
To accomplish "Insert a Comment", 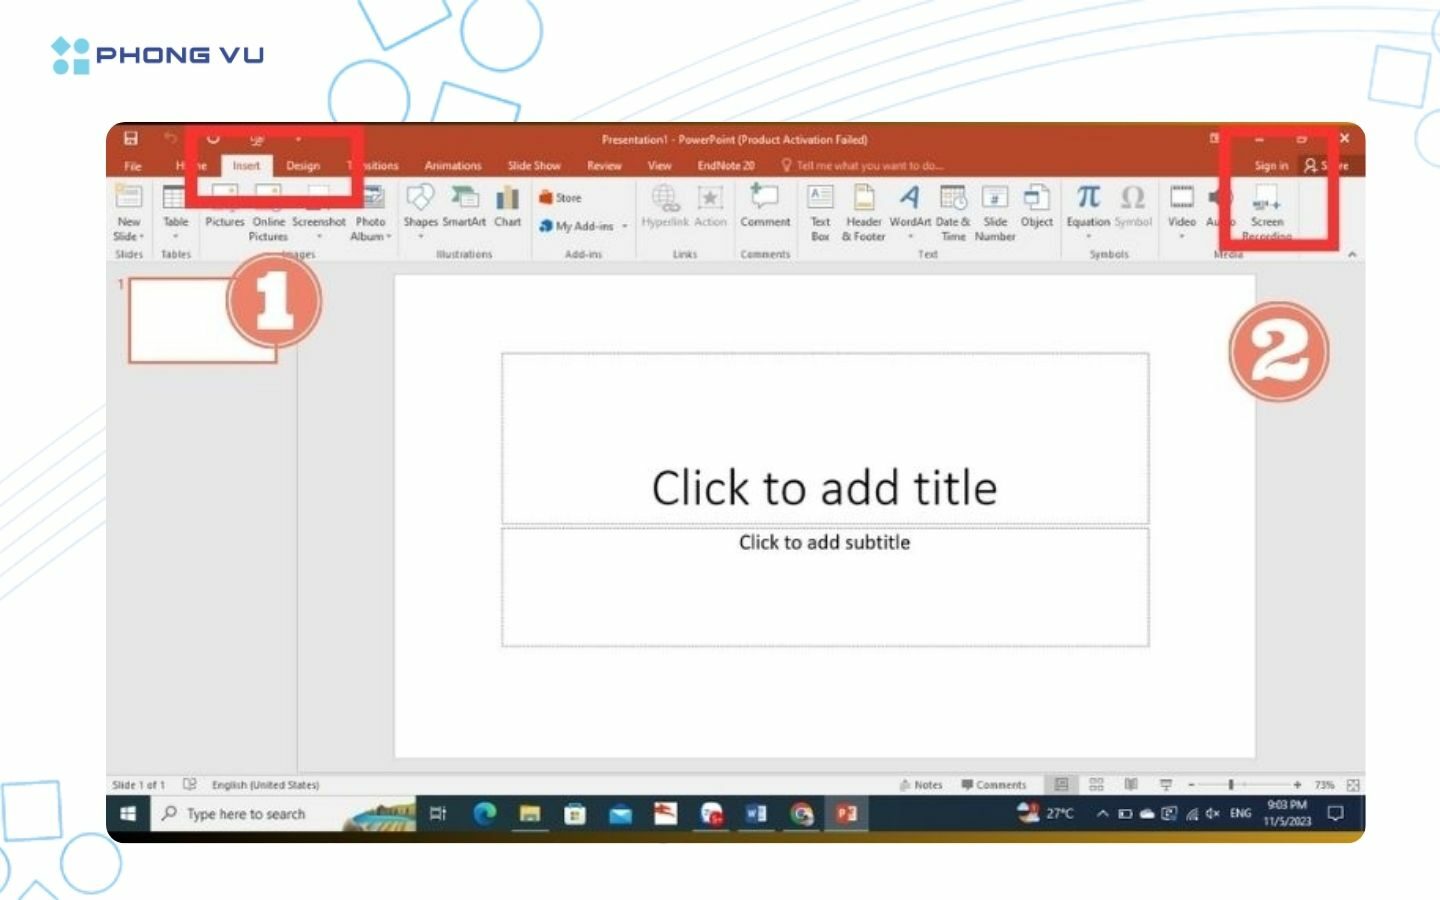I will 765,207.
